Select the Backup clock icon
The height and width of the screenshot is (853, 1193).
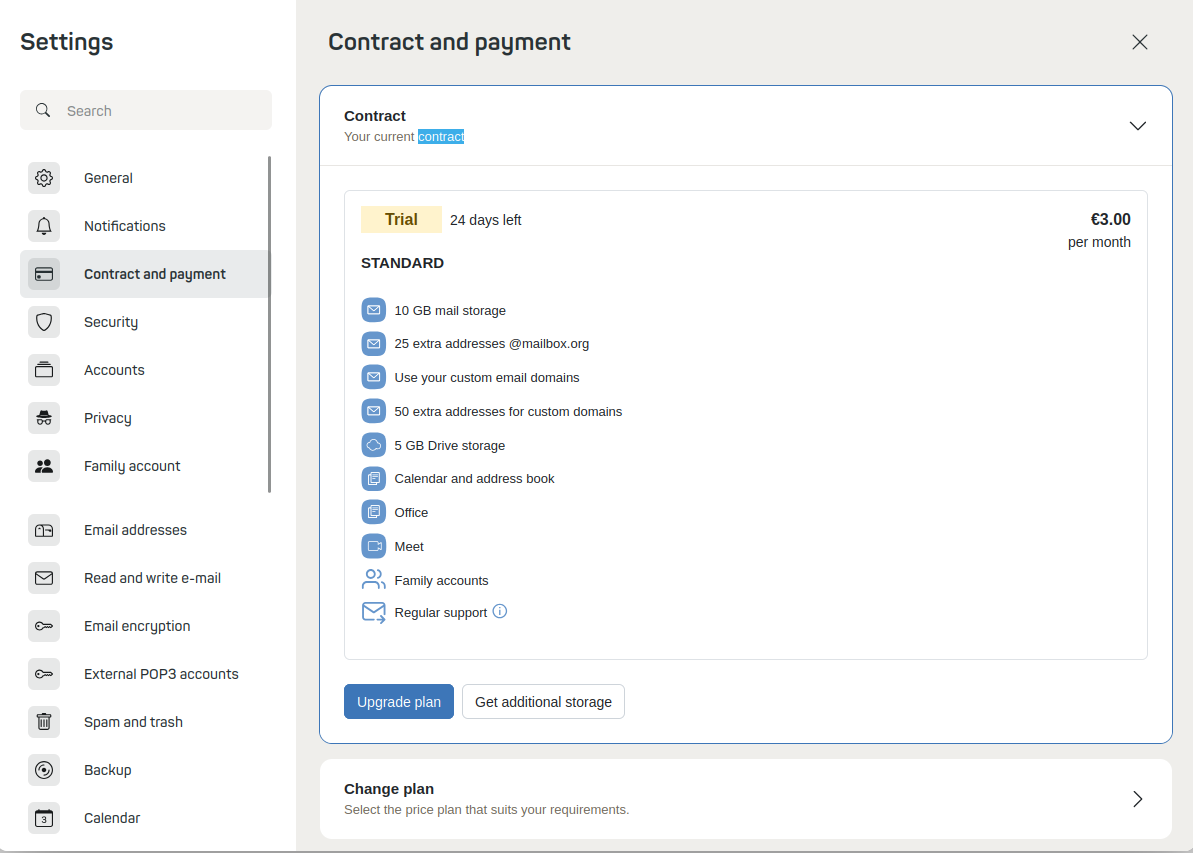point(44,770)
